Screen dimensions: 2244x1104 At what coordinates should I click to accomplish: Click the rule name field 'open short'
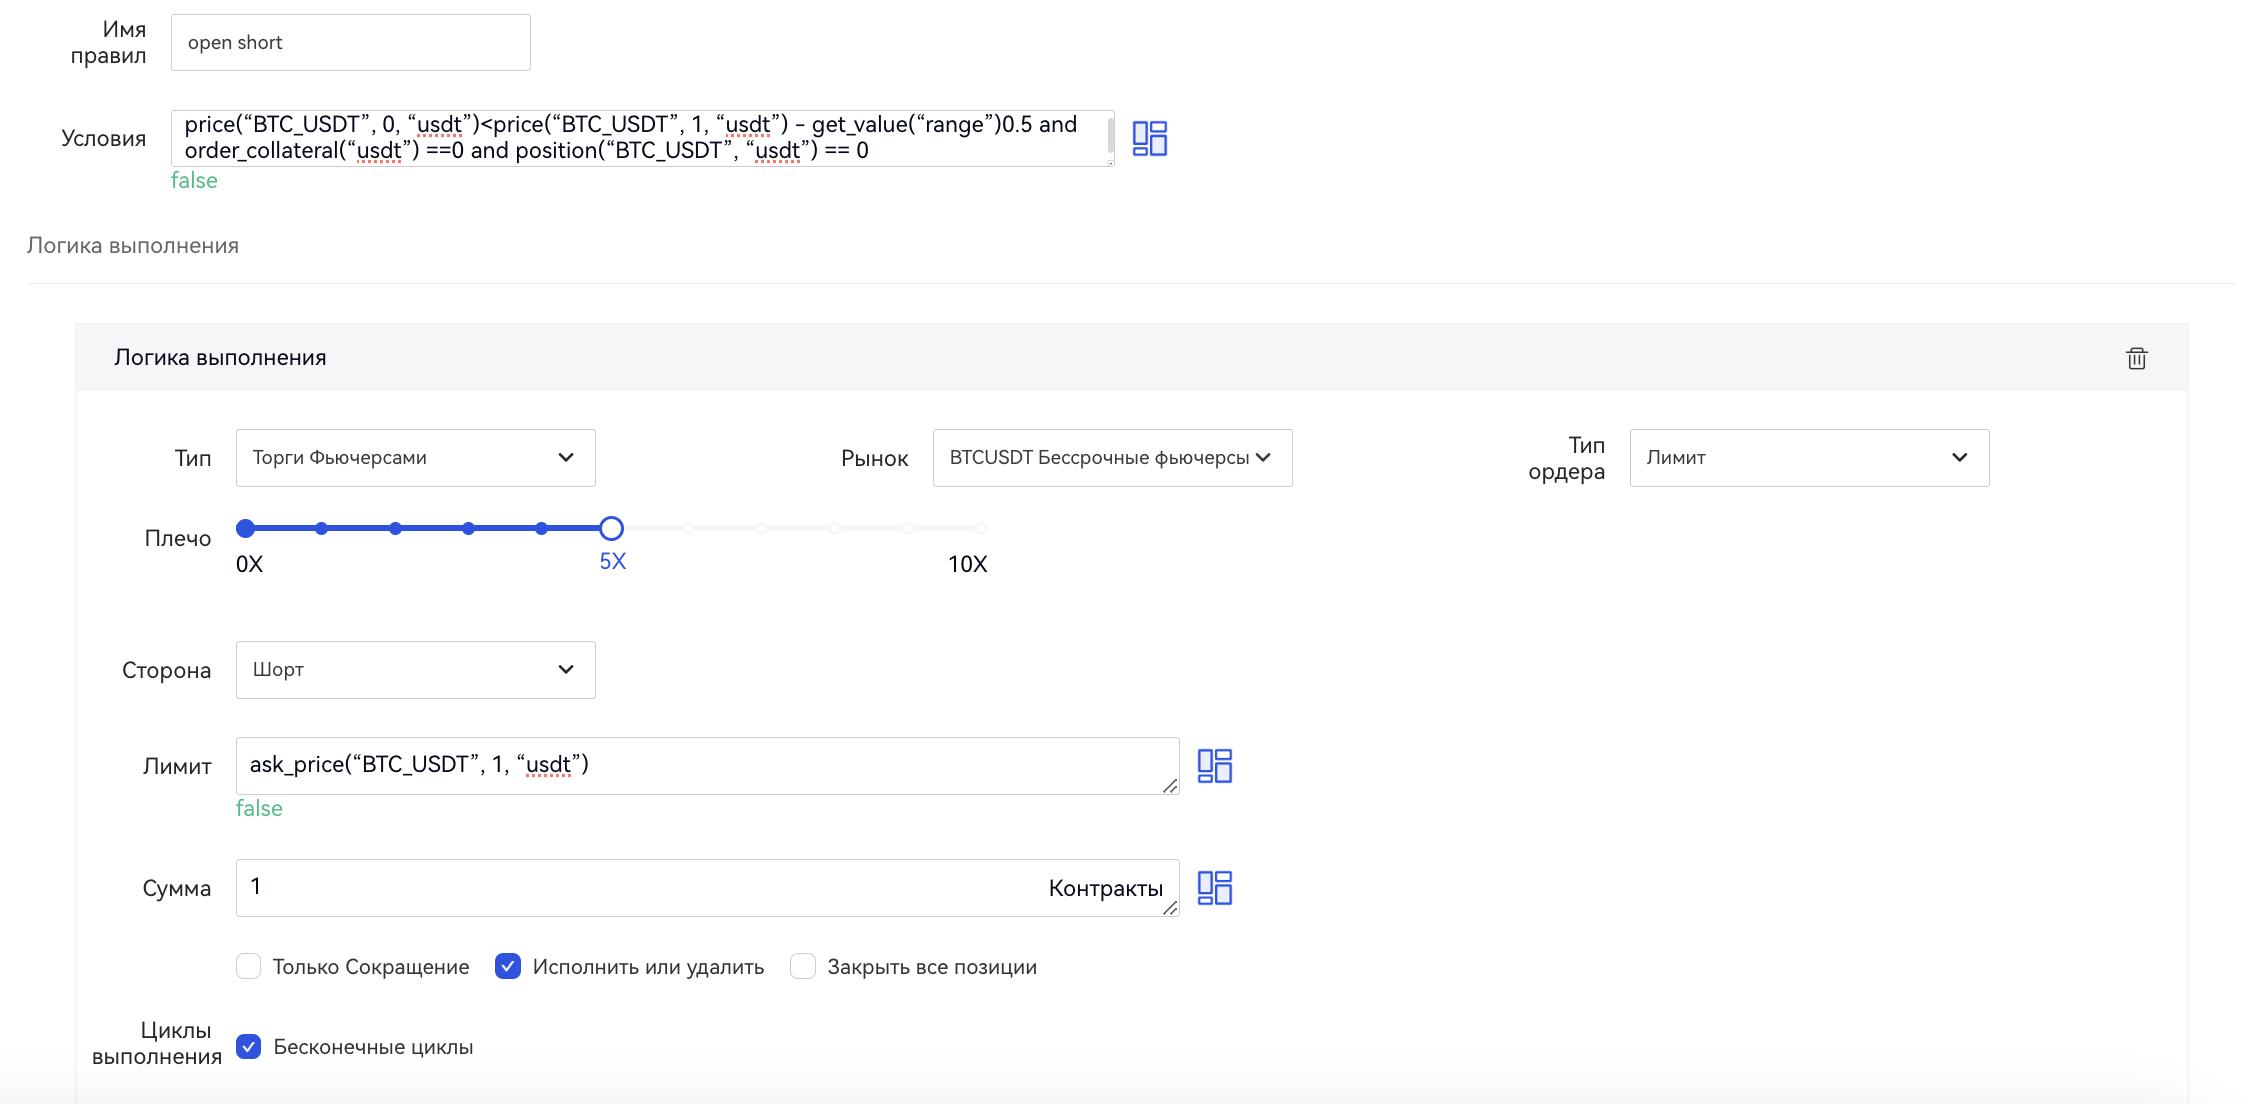(350, 43)
